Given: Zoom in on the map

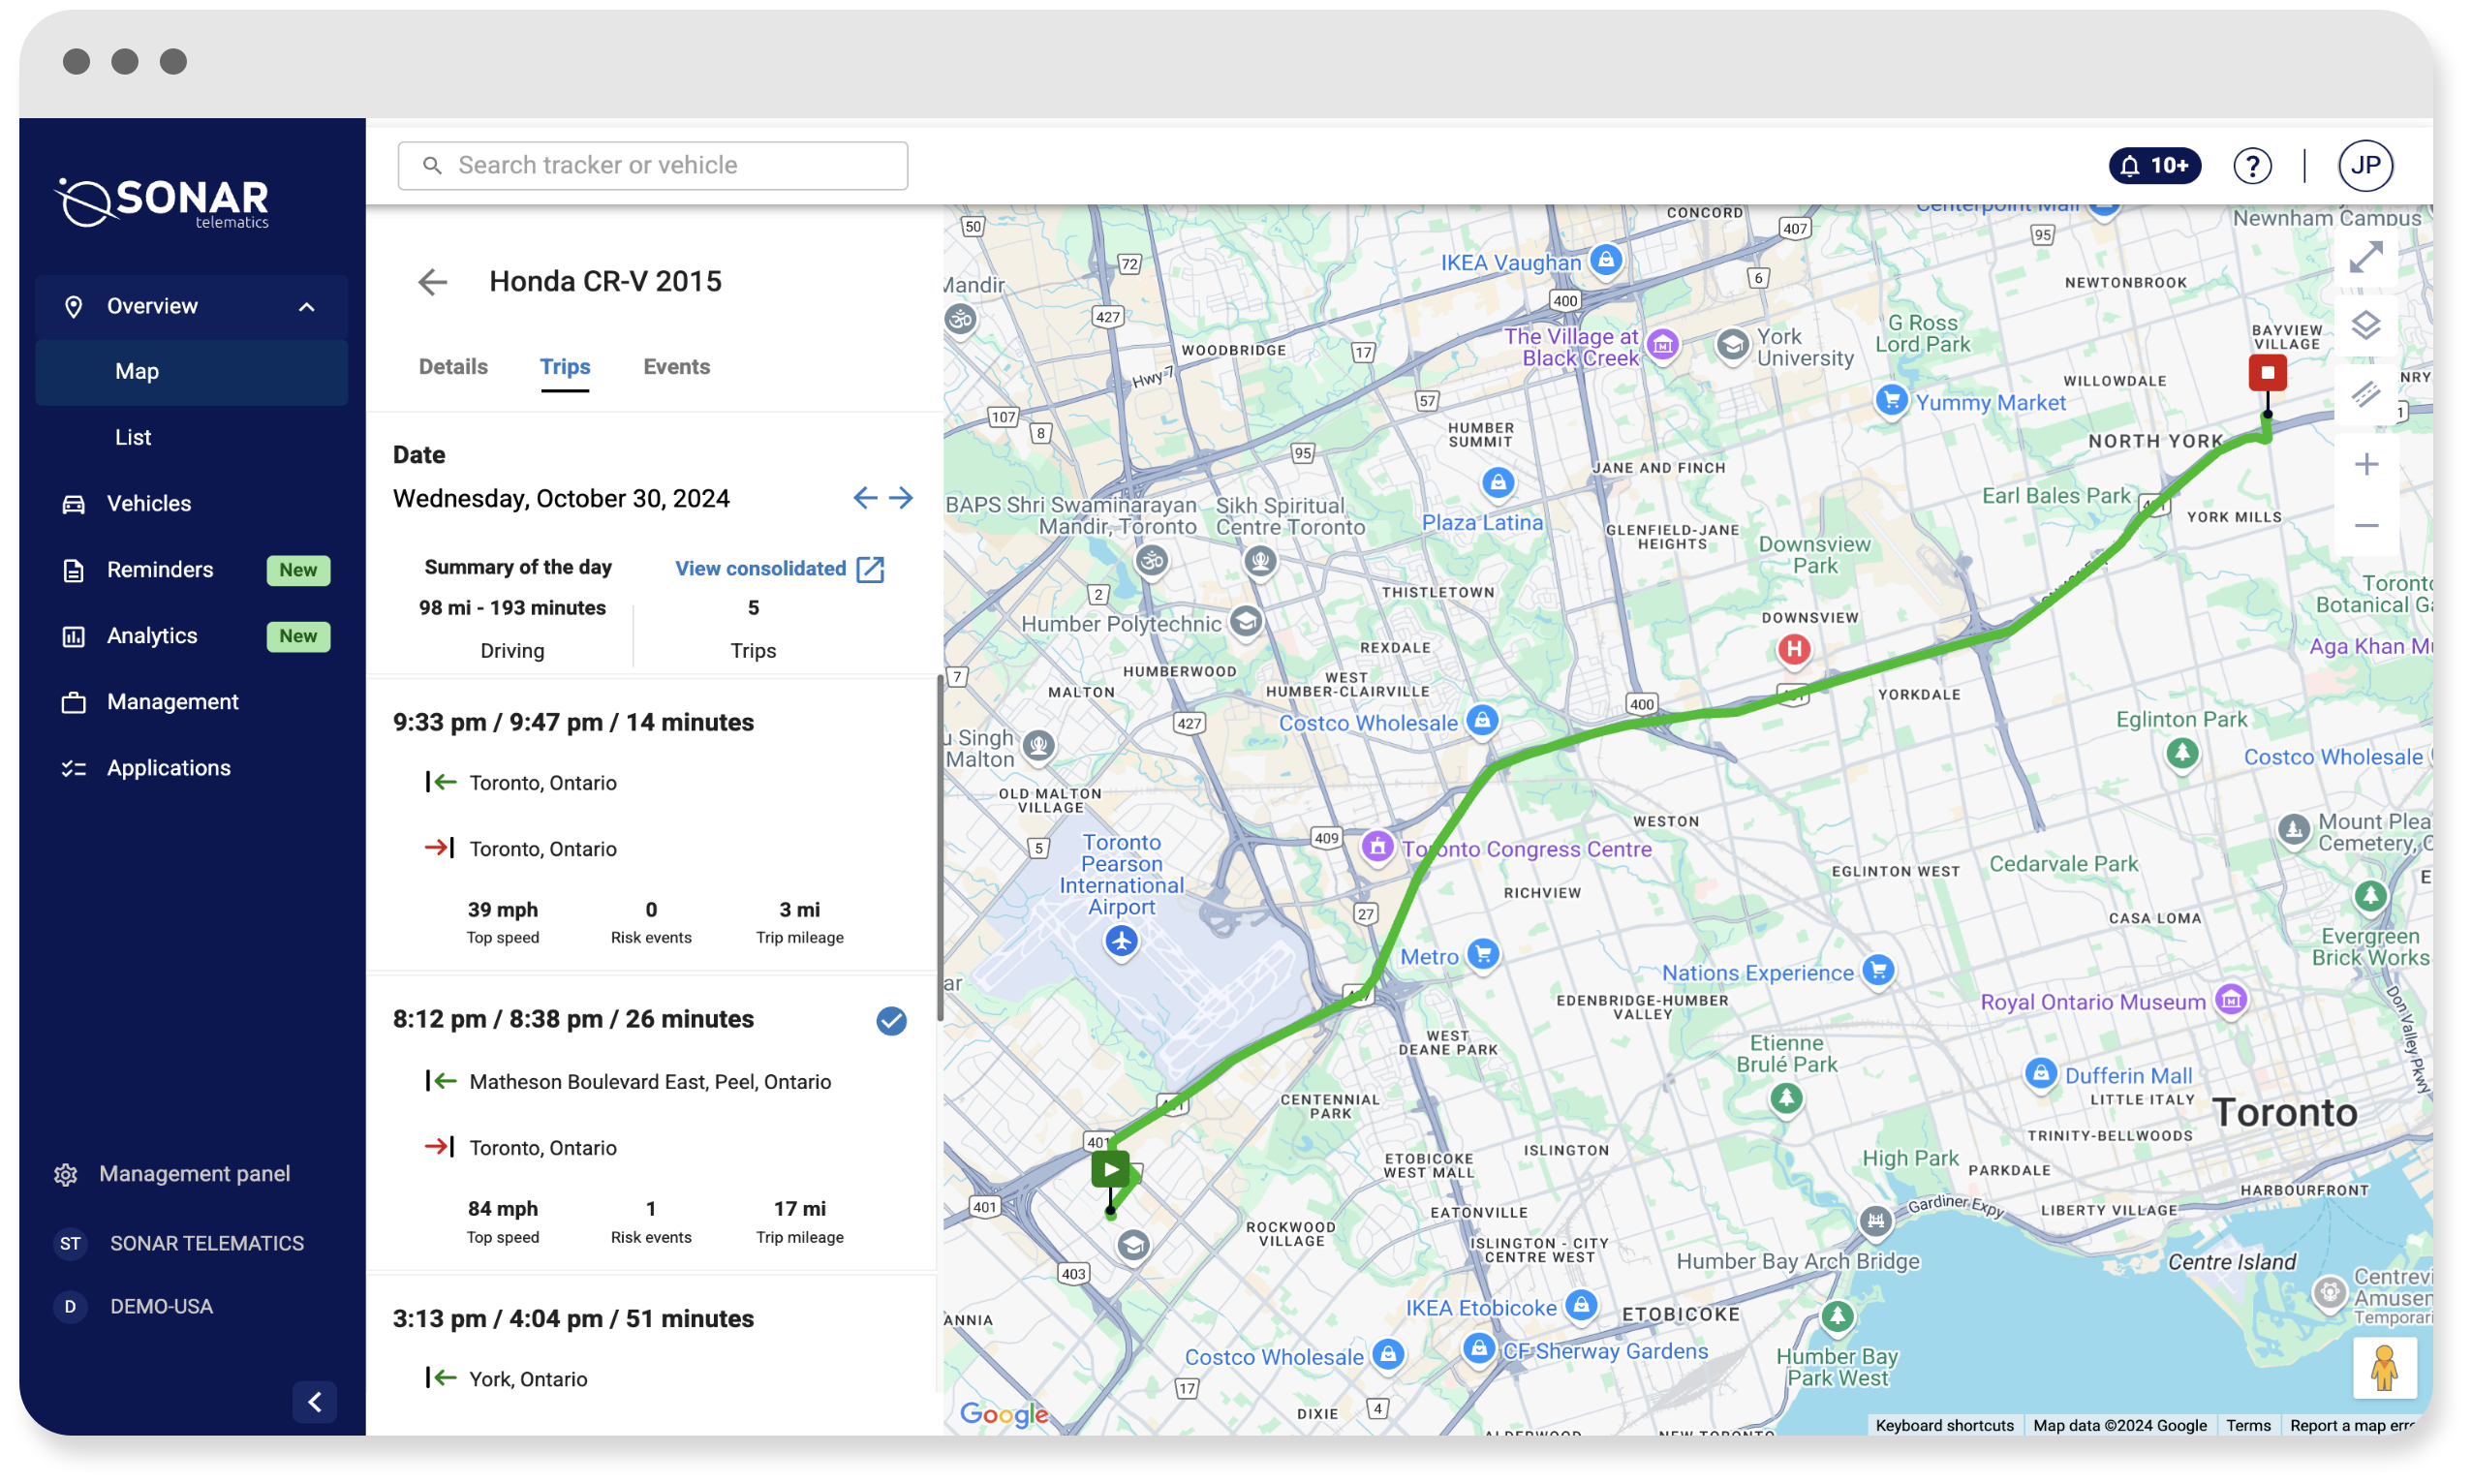Looking at the screenshot, I should (2365, 464).
